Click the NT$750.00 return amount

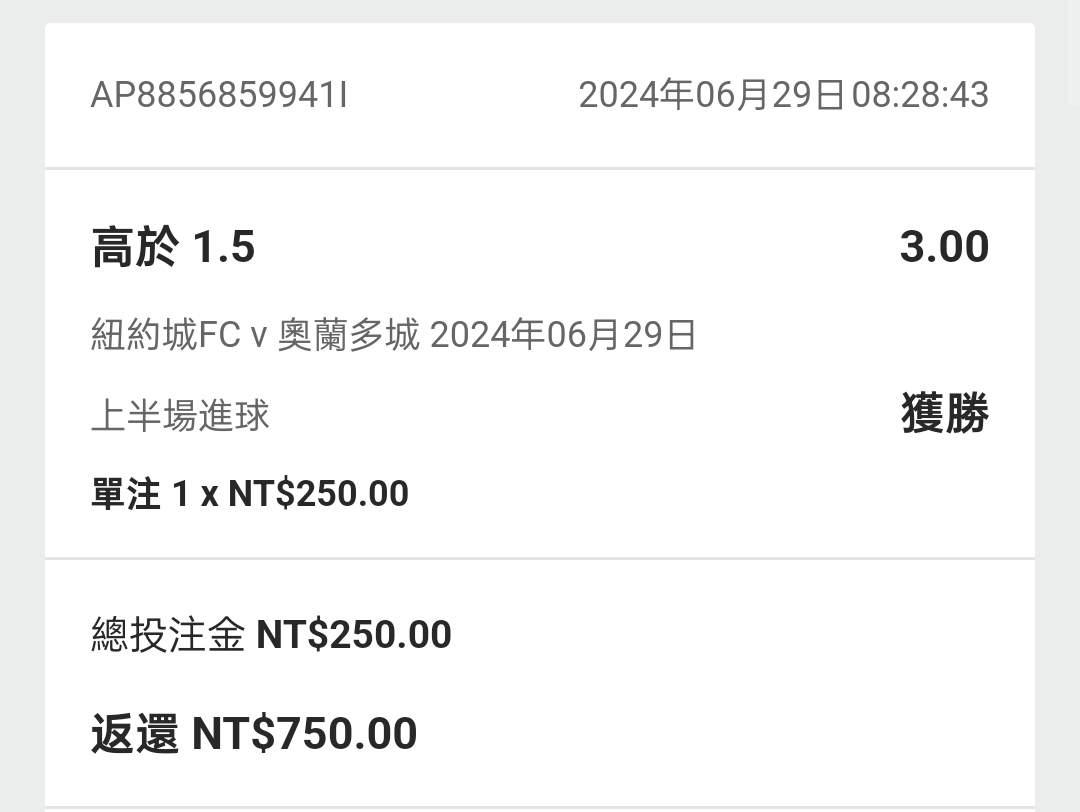304,734
